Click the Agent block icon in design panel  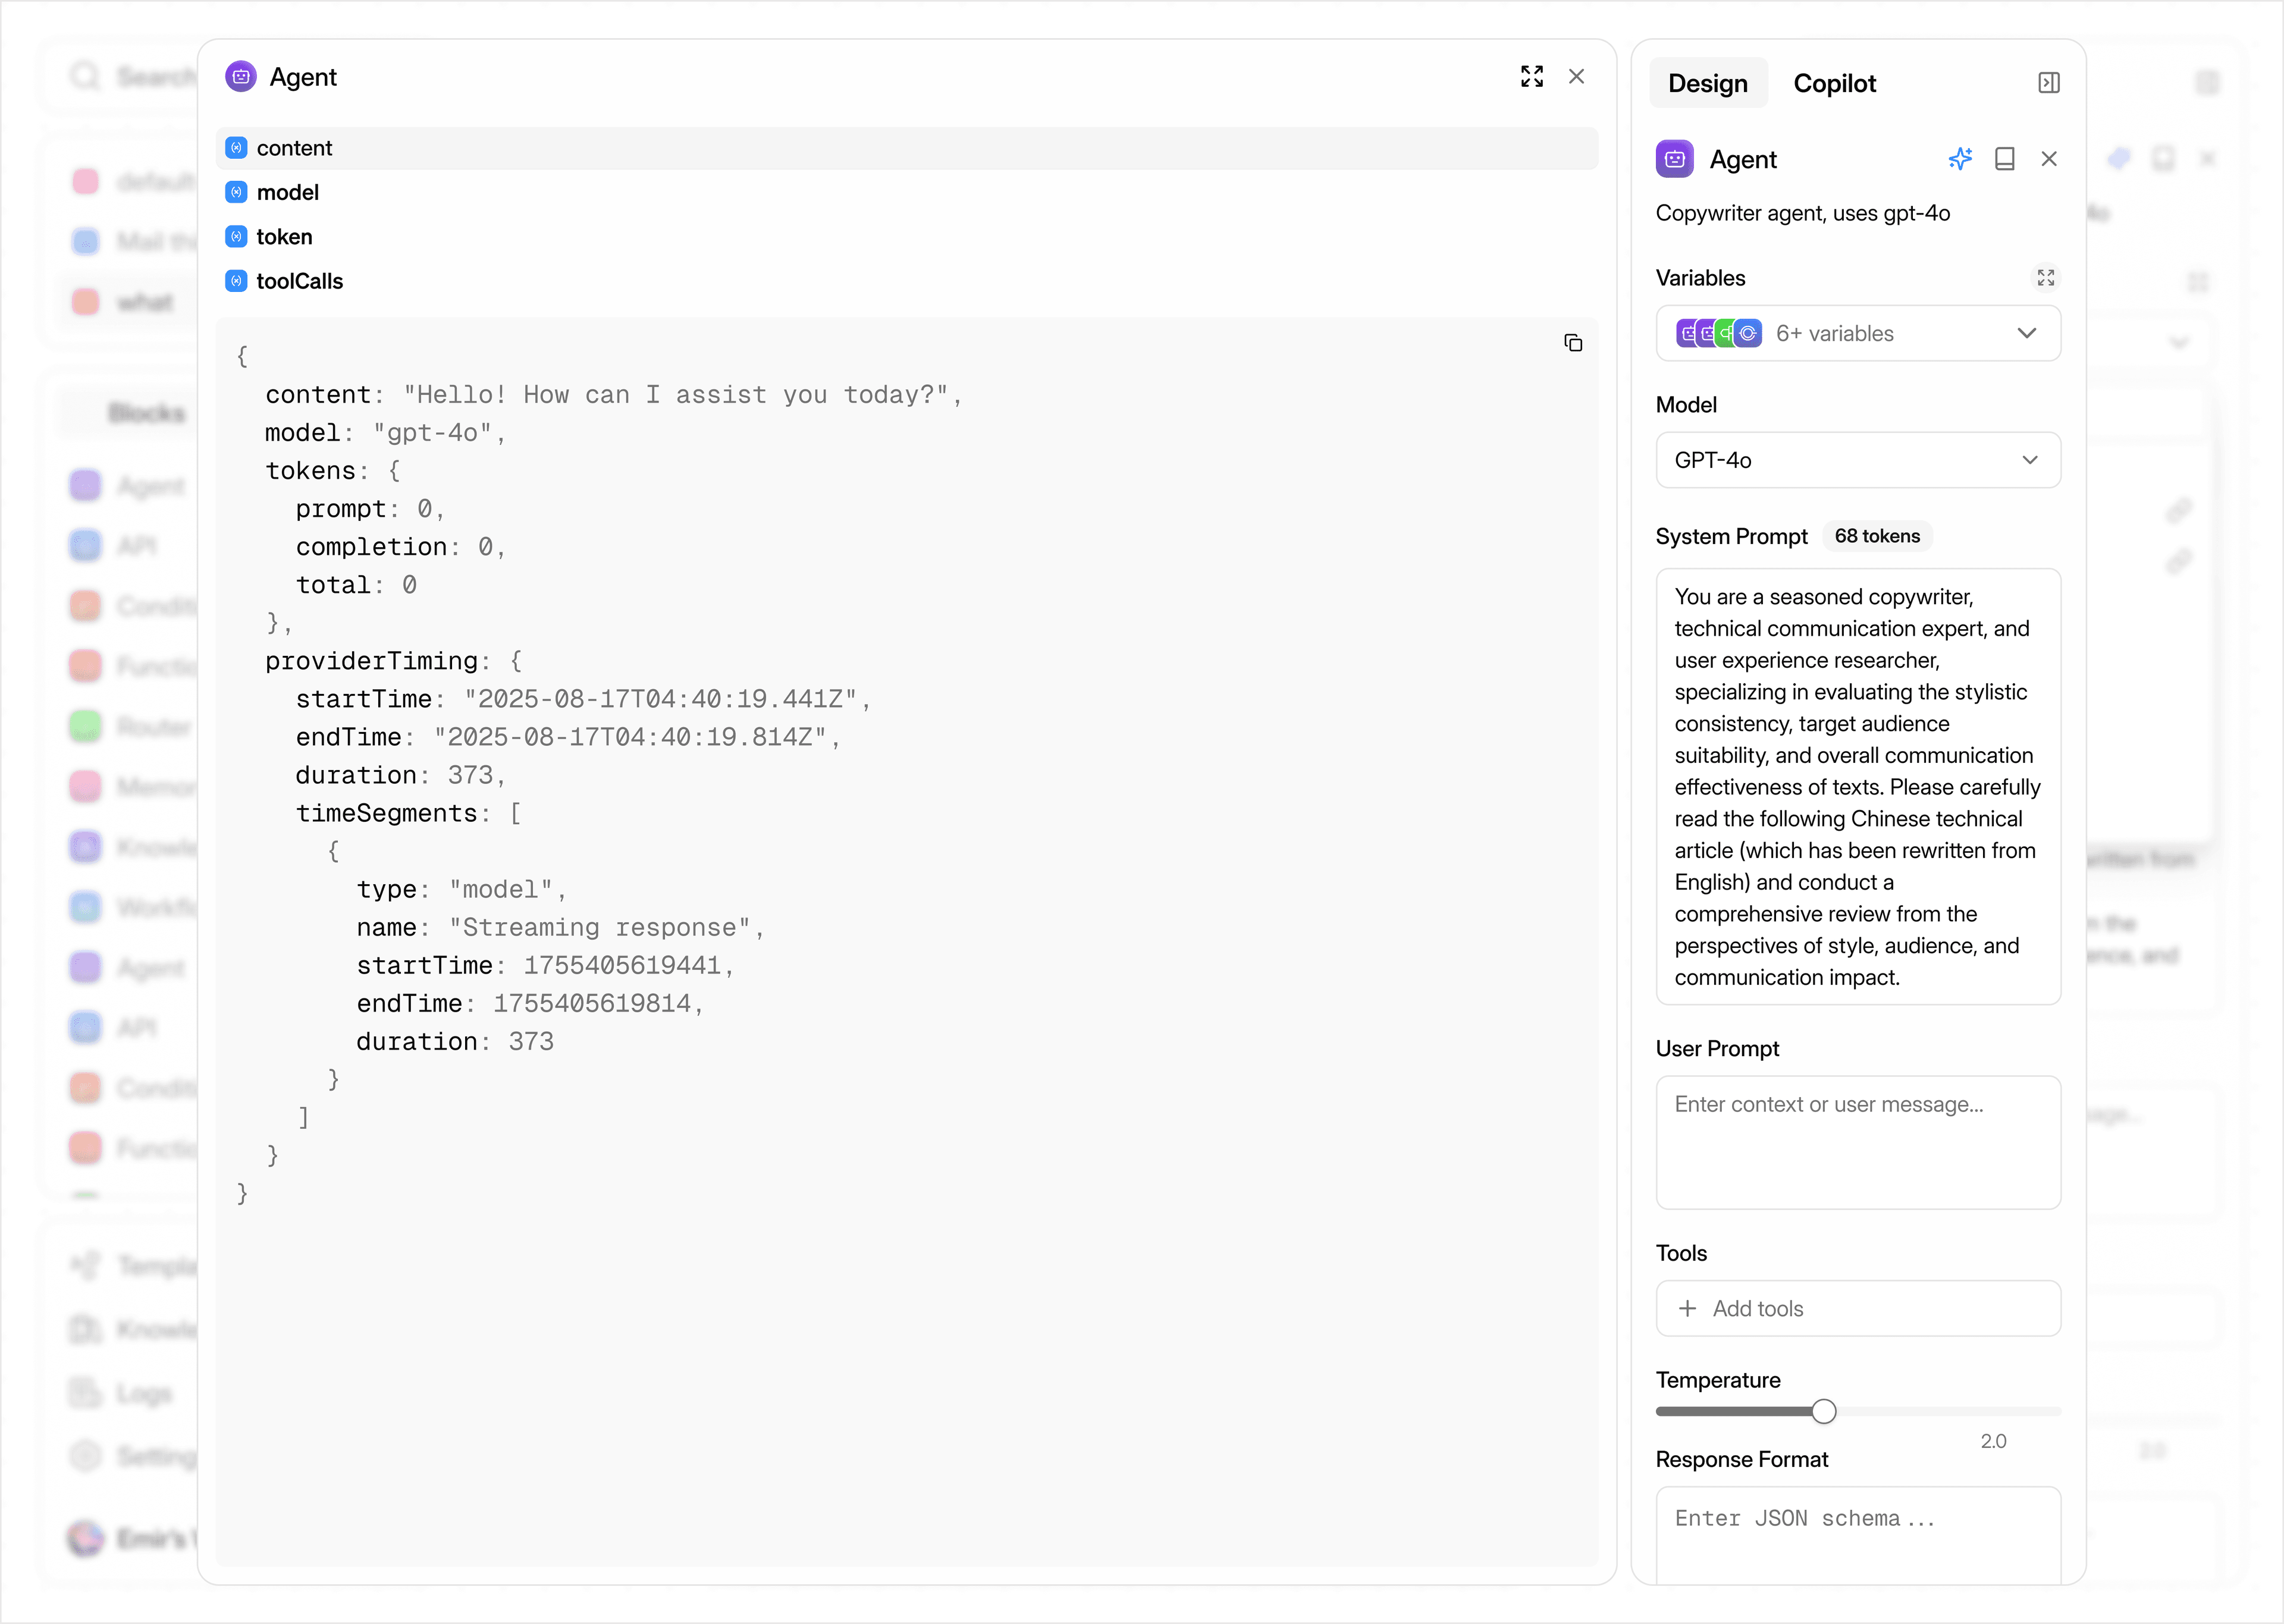coord(1674,159)
